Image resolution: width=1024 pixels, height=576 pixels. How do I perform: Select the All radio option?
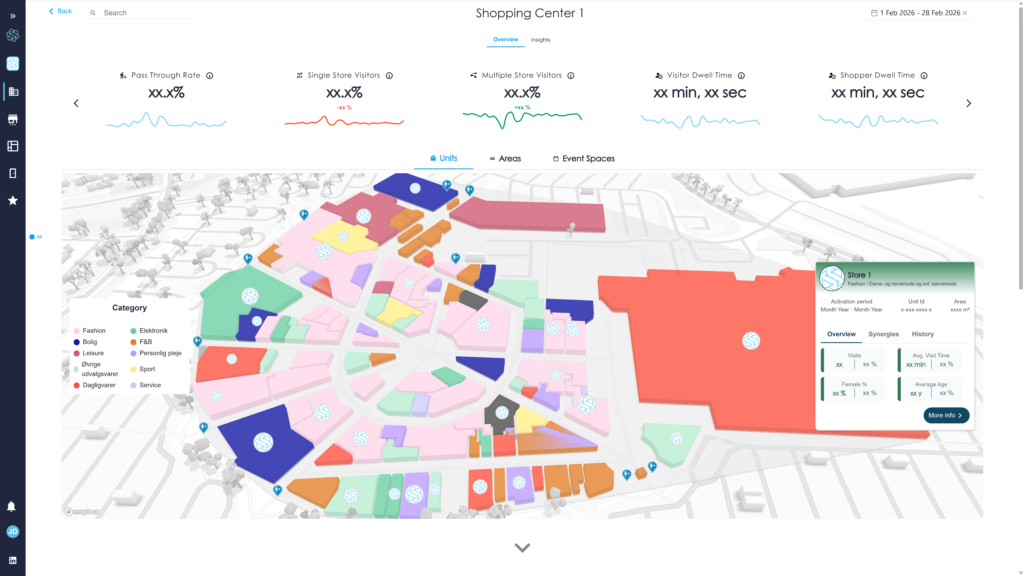pyautogui.click(x=32, y=237)
